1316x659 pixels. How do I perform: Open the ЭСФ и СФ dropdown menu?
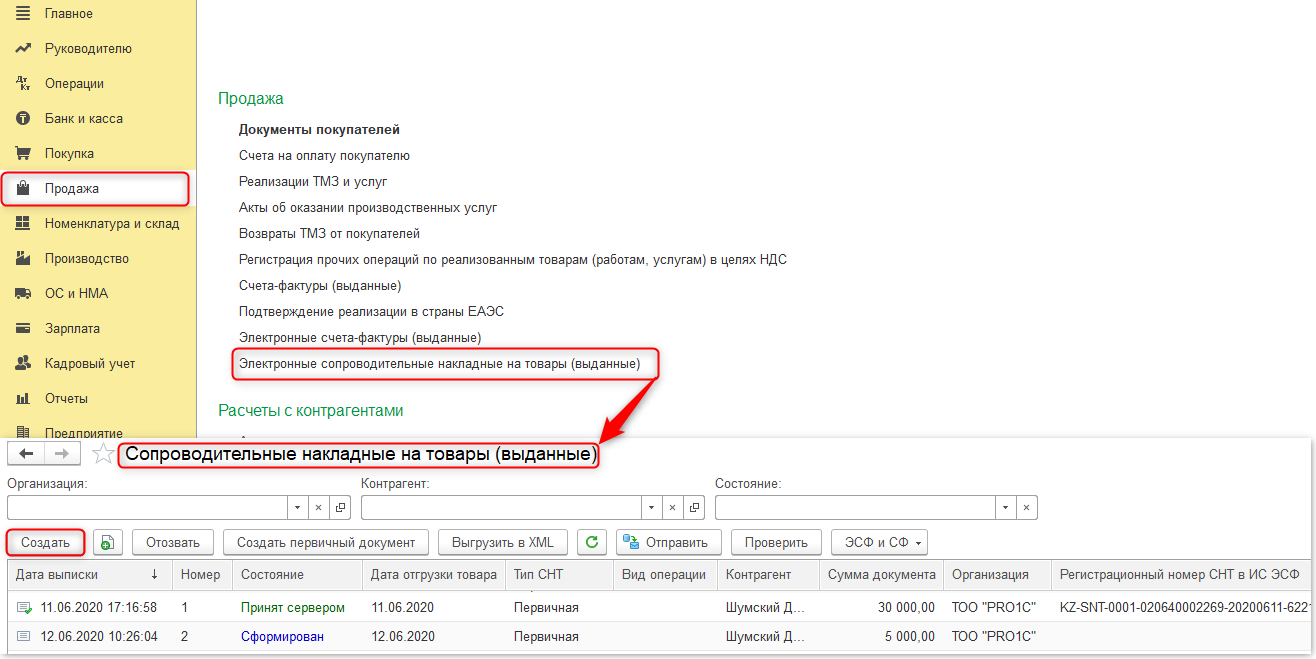pos(879,542)
